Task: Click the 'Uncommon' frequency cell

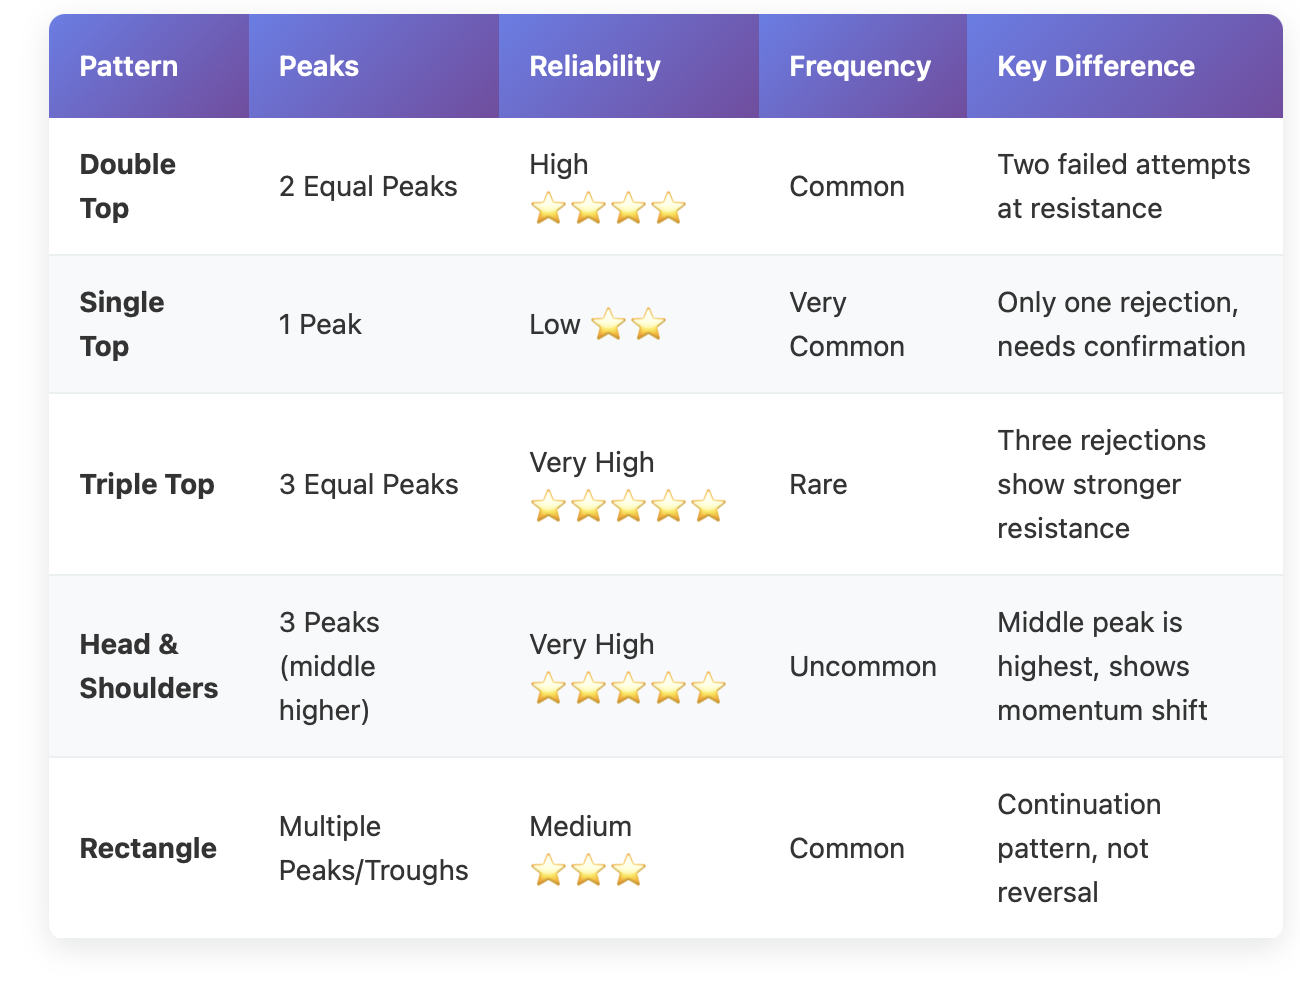Action: pyautogui.click(x=863, y=666)
